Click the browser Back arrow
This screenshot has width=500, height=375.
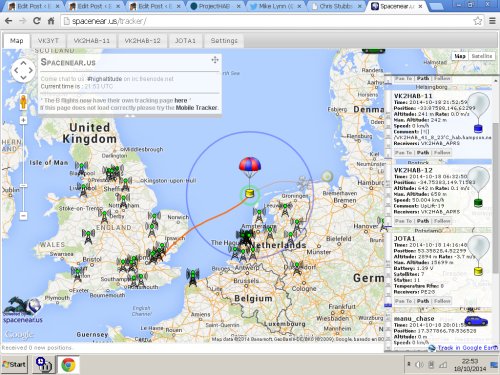click(x=9, y=21)
